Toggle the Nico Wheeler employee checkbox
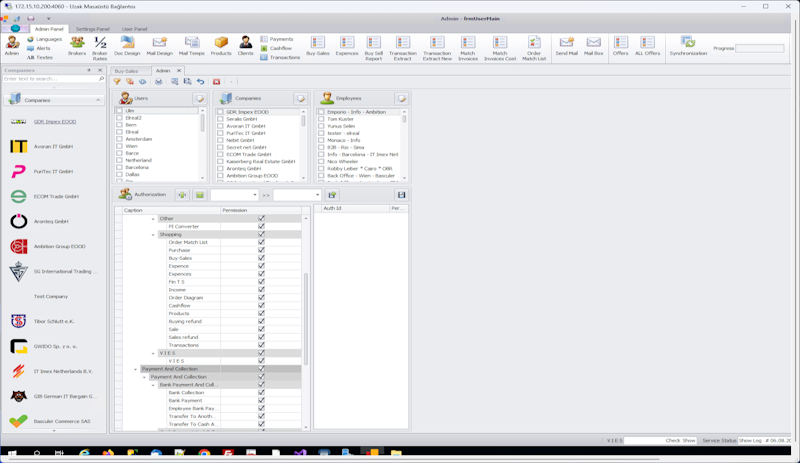 (321, 161)
